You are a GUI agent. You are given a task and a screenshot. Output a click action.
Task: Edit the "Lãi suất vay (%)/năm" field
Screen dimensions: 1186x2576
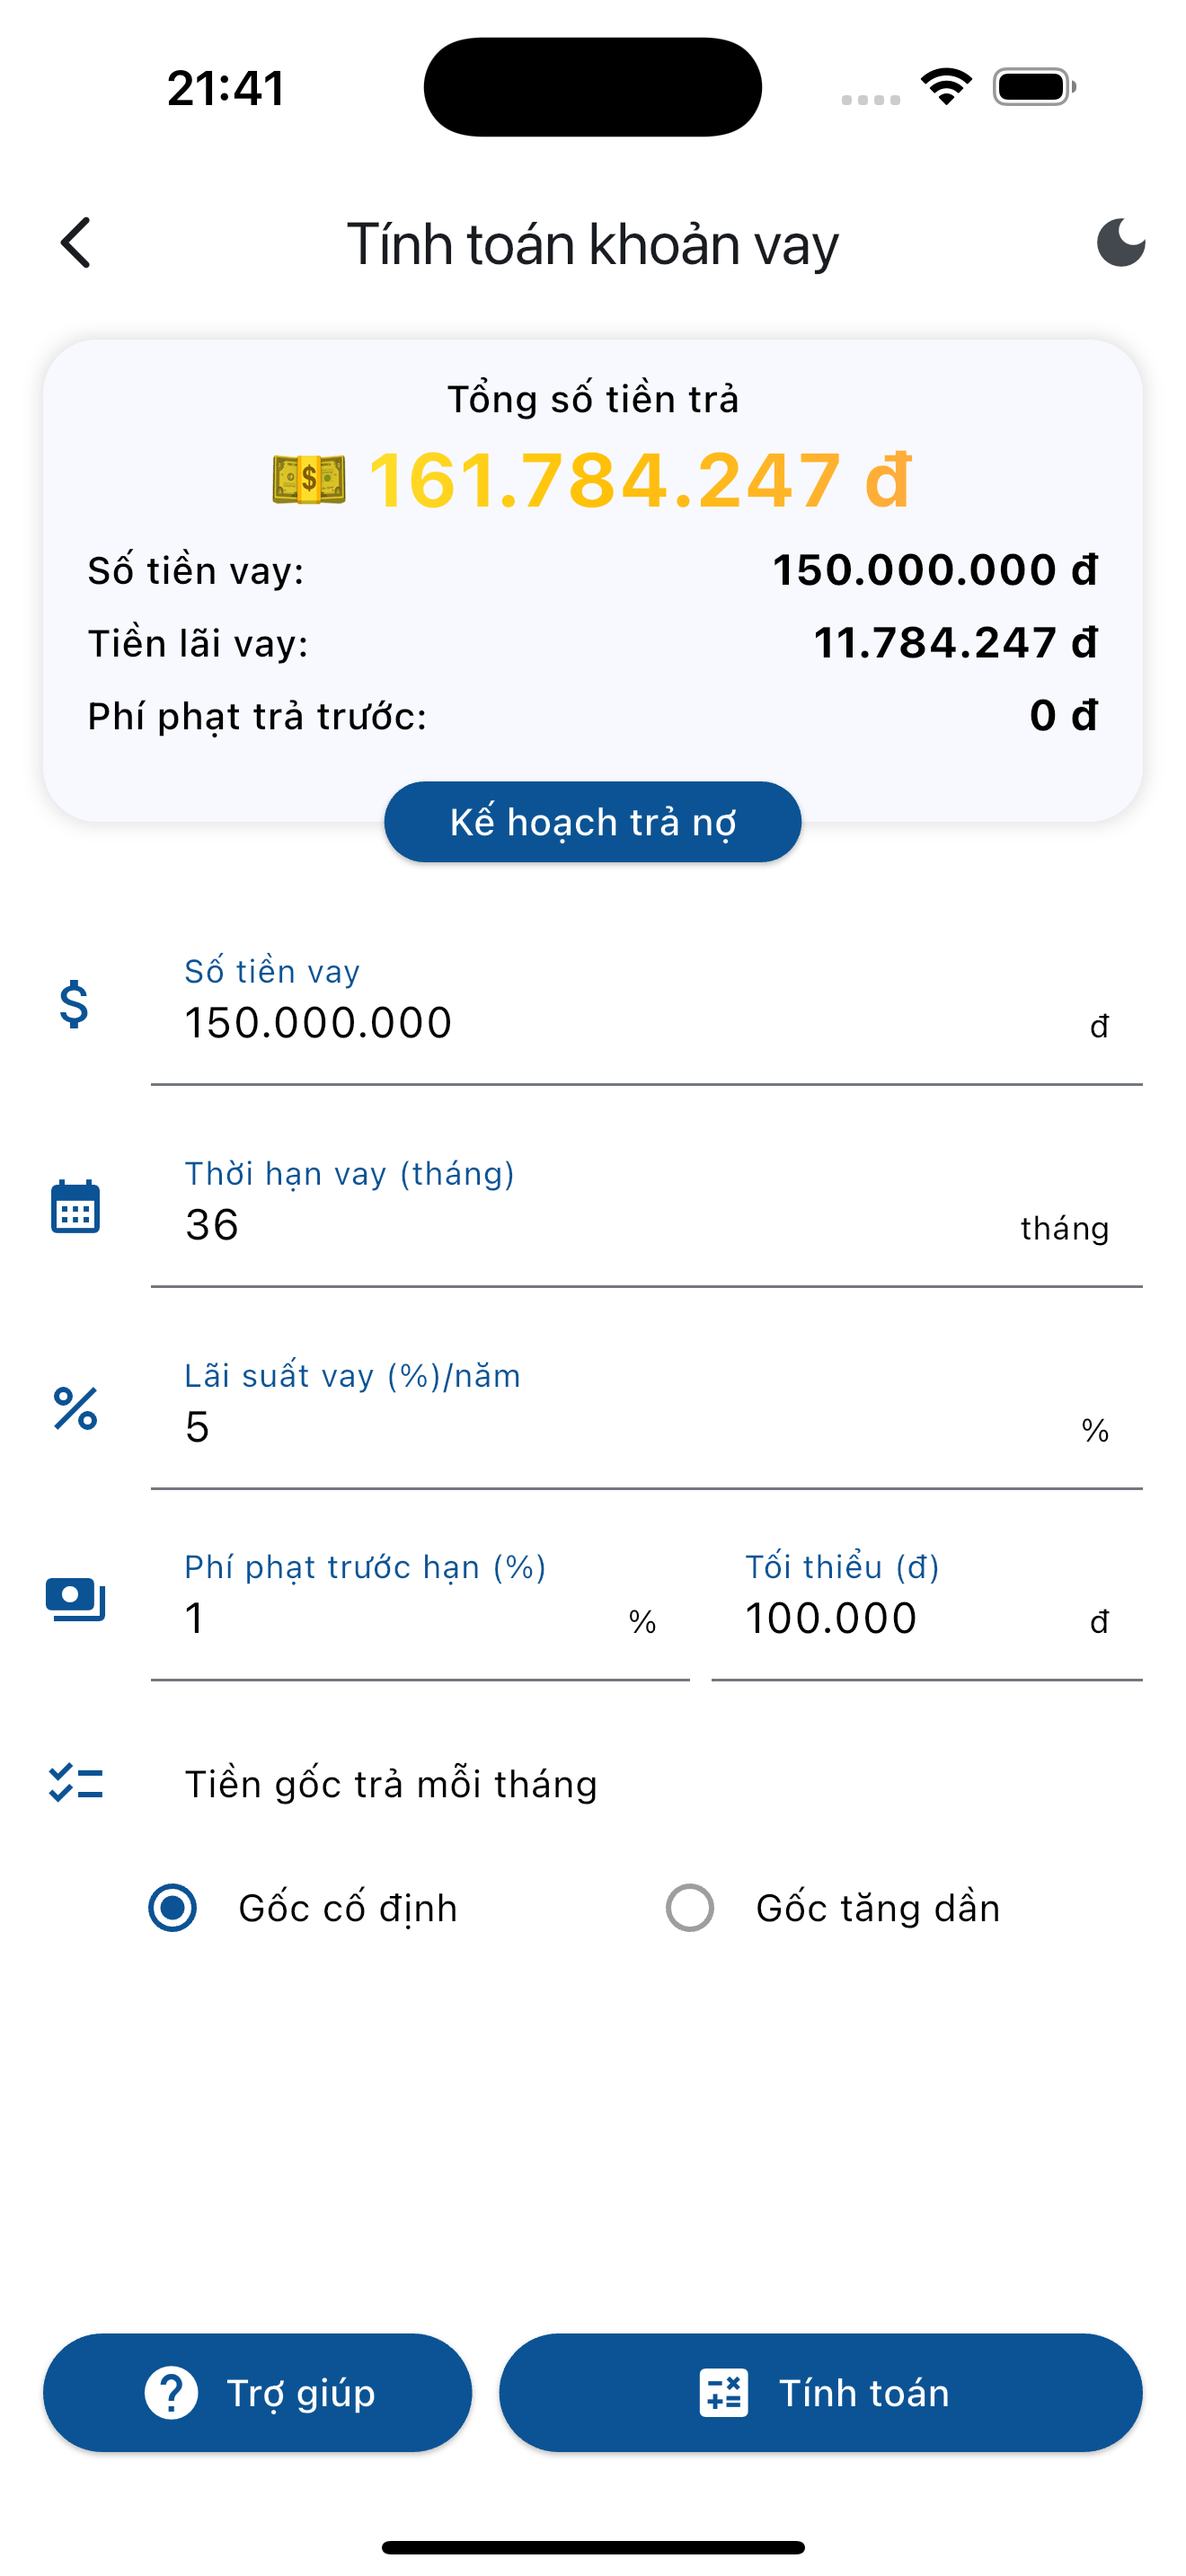coord(620,1428)
